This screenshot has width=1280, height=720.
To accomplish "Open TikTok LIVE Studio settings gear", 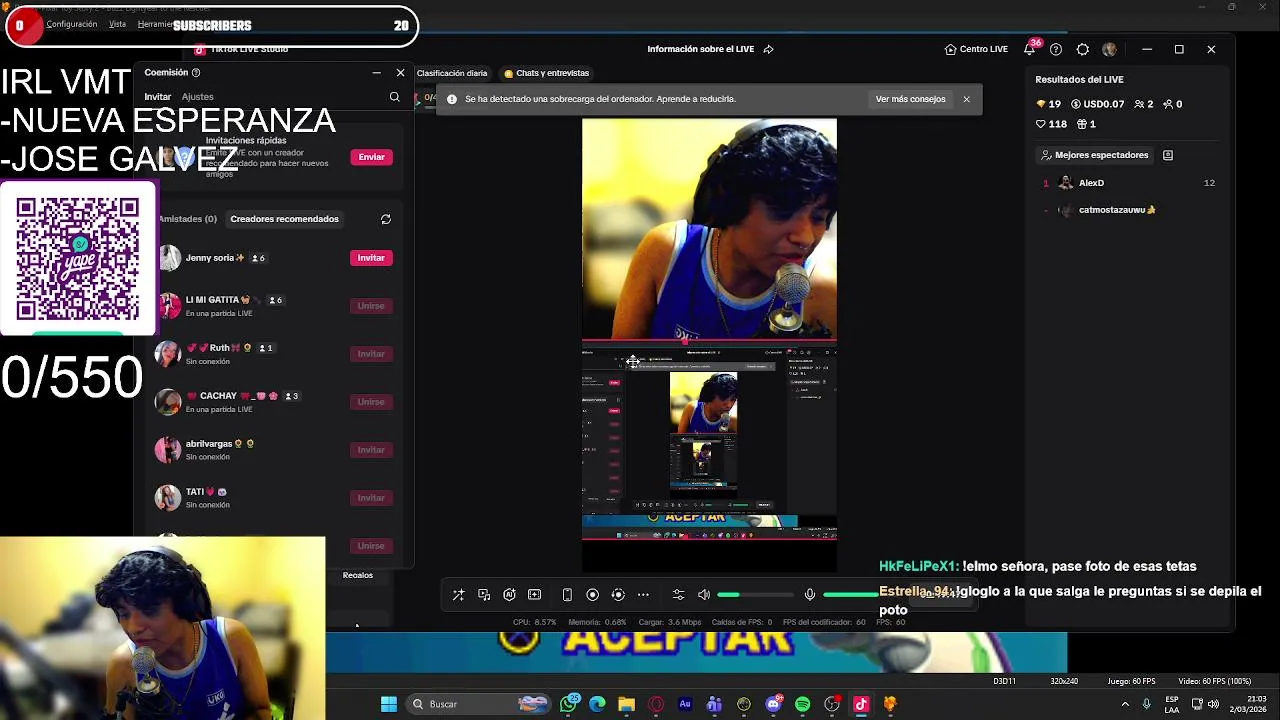I will [1083, 49].
